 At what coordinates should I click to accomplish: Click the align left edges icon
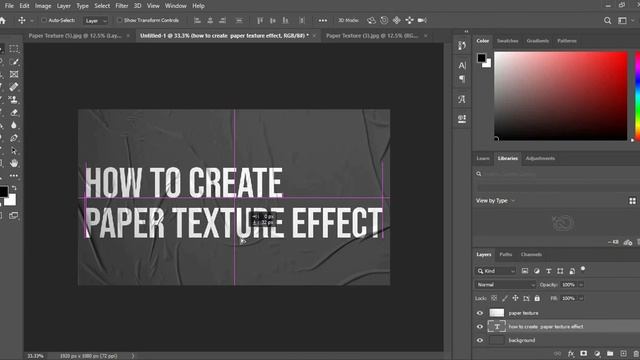pyautogui.click(x=198, y=20)
